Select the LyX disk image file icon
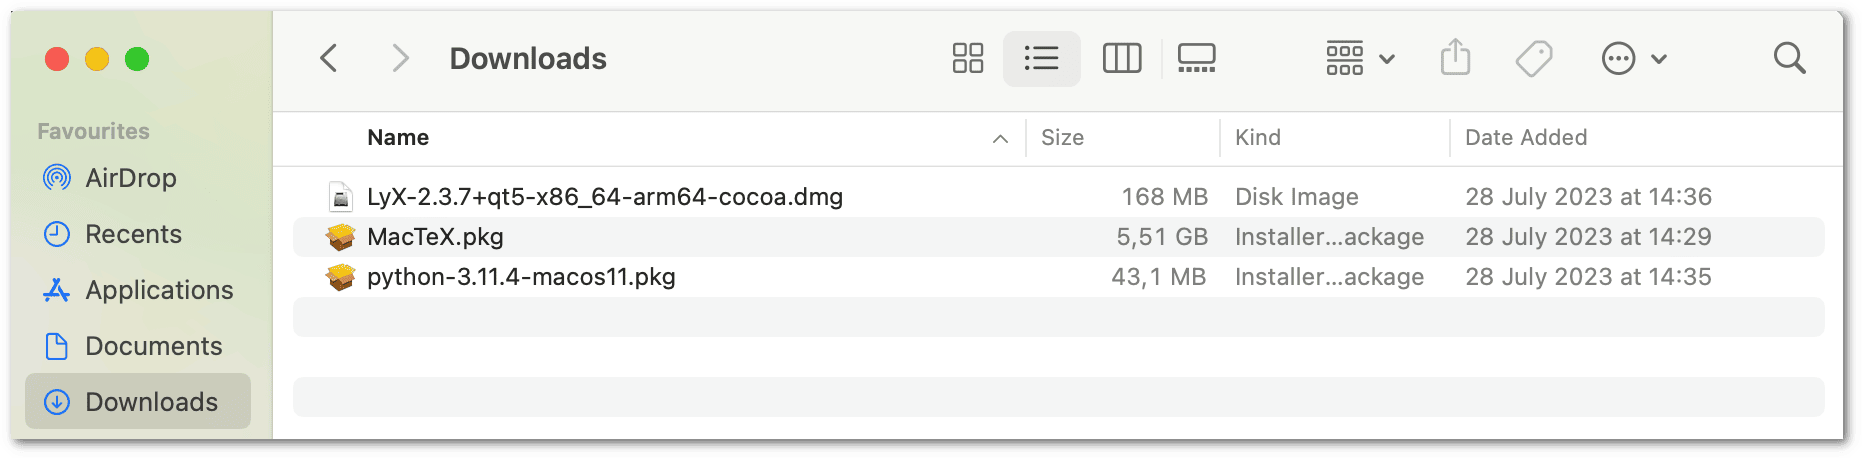This screenshot has height=458, width=1862. click(x=341, y=197)
